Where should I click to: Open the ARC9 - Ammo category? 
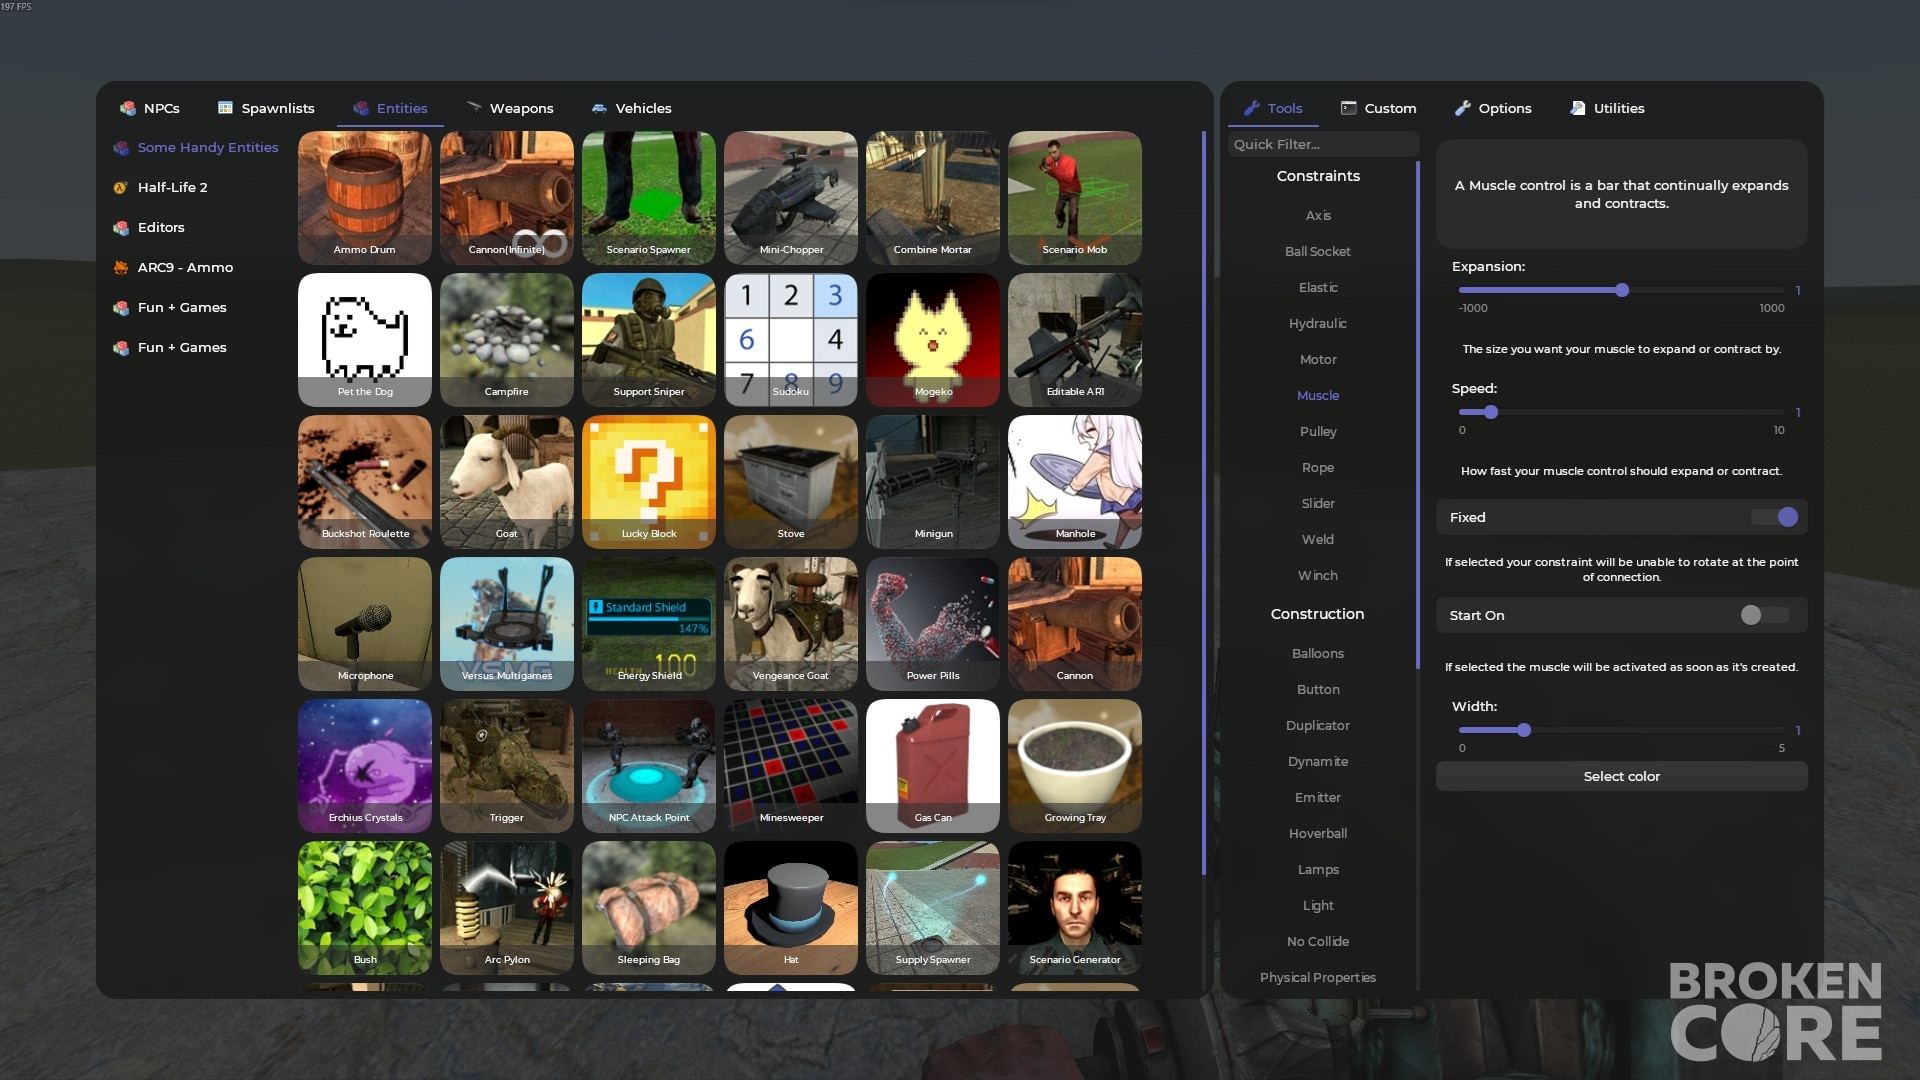coord(173,267)
